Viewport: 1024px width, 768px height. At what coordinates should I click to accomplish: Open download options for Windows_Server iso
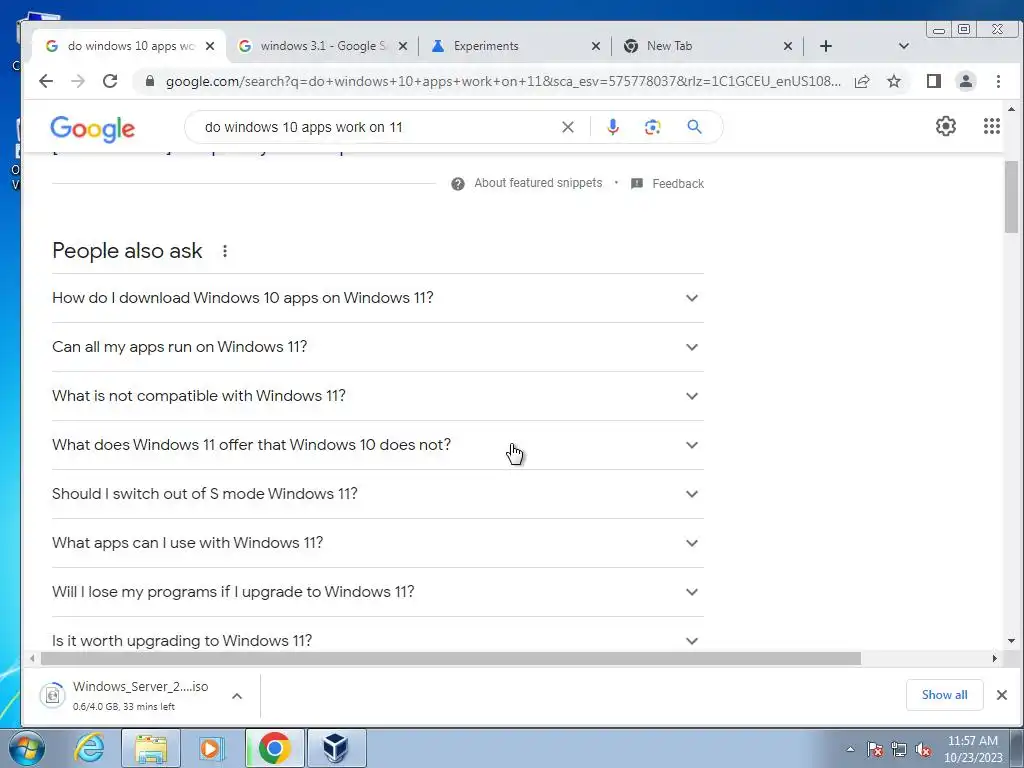(237, 696)
